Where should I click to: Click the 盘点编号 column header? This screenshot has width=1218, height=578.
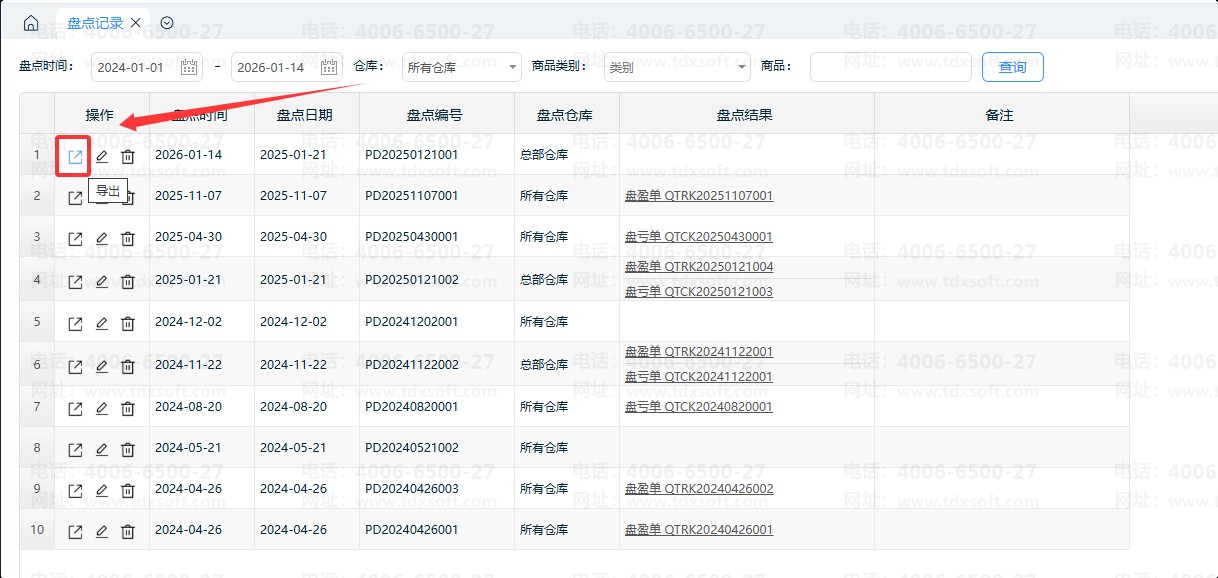[436, 115]
